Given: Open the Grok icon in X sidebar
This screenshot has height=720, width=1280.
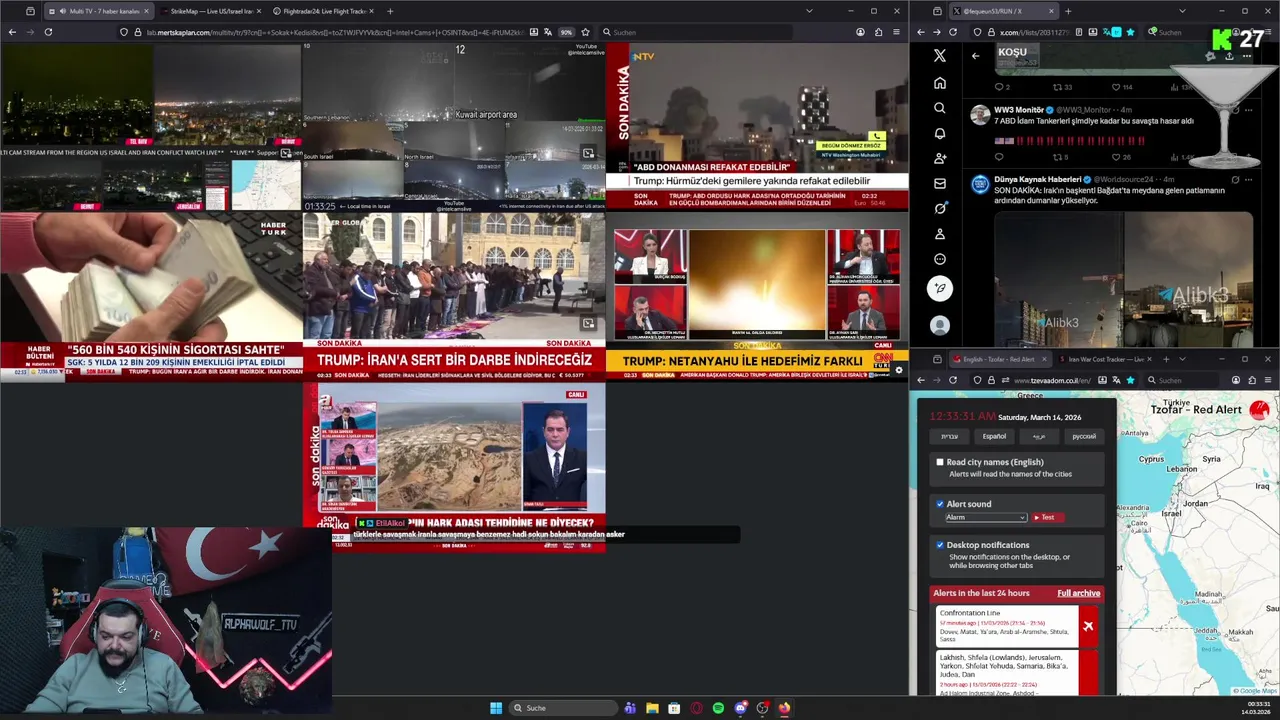Looking at the screenshot, I should click(x=939, y=209).
